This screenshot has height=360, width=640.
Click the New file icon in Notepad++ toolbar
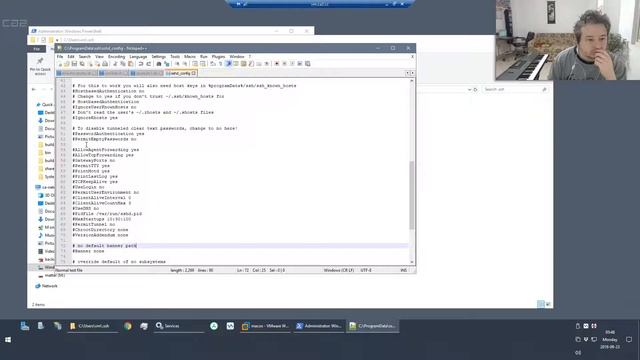pos(60,64)
